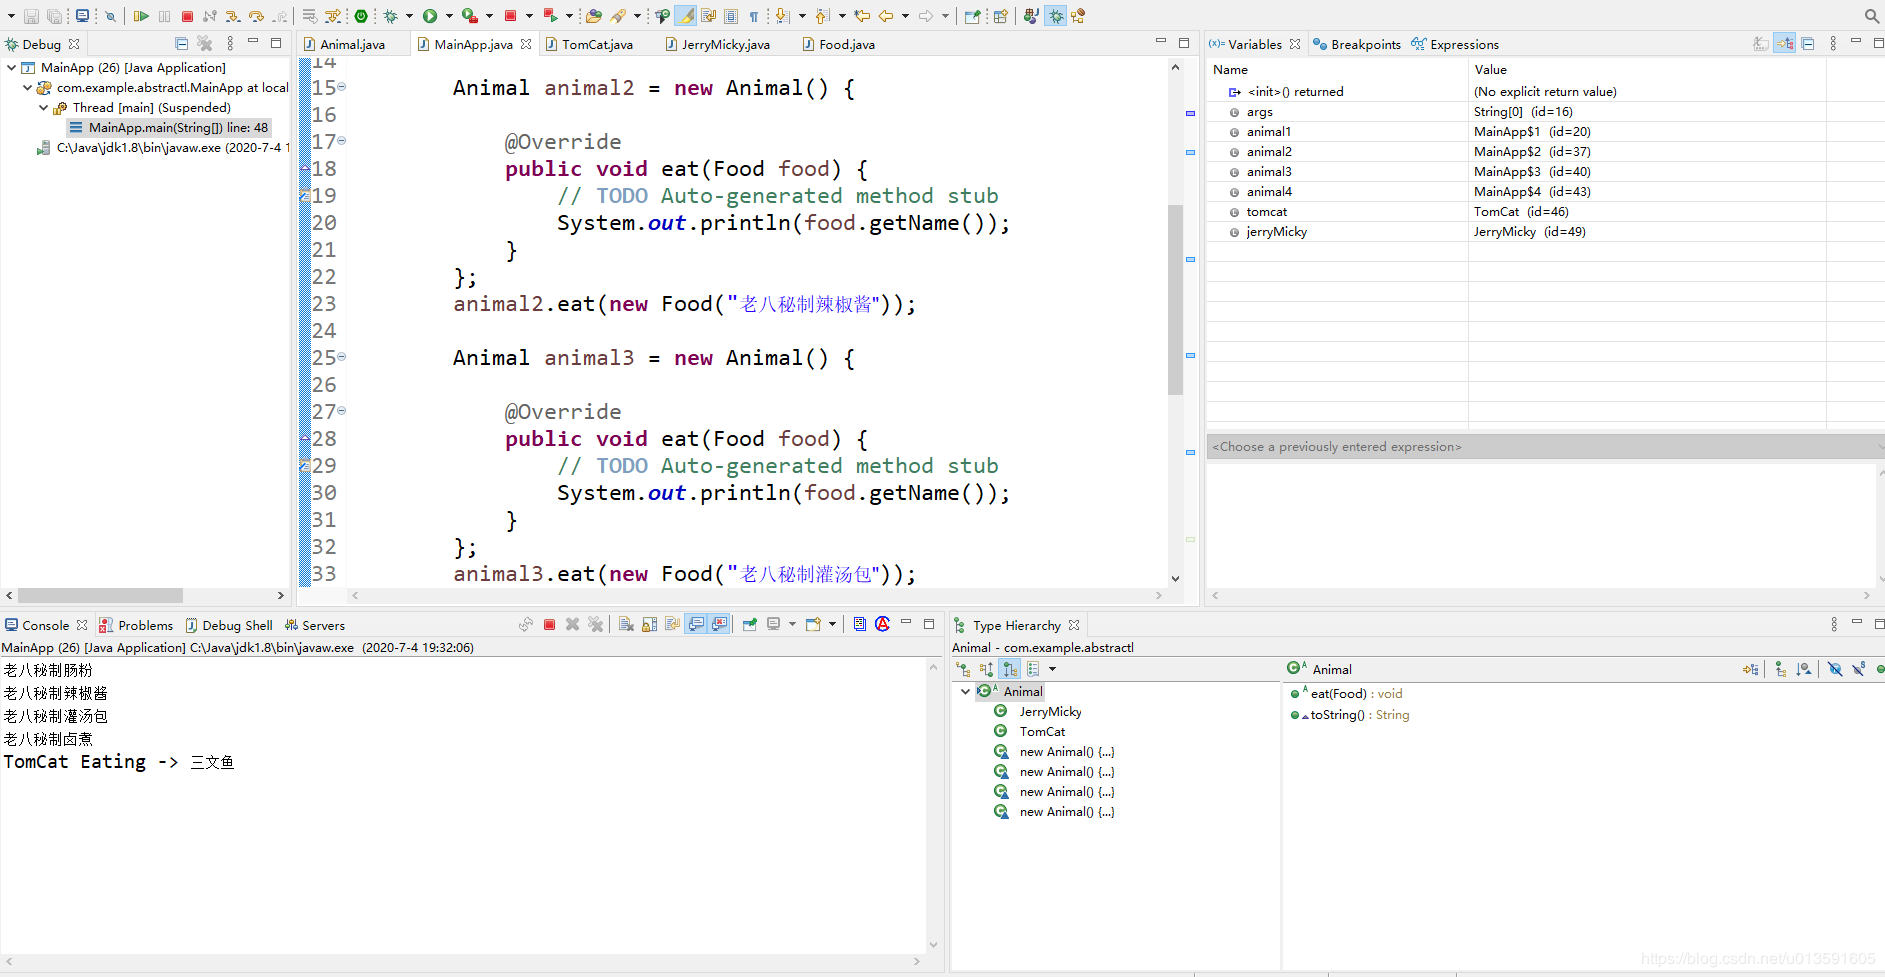Terminate the running program from main toolbar
This screenshot has height=977, width=1885.
(x=187, y=16)
